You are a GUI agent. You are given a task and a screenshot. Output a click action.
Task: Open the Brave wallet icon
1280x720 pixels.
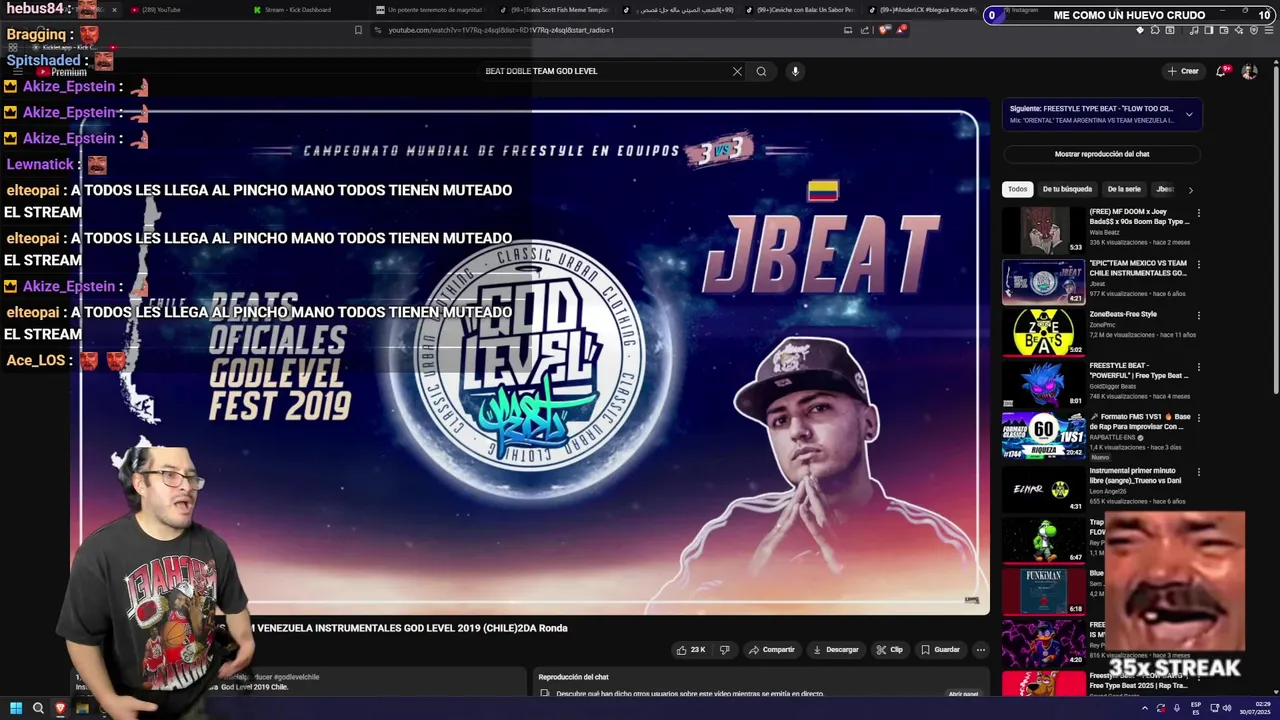click(1223, 30)
